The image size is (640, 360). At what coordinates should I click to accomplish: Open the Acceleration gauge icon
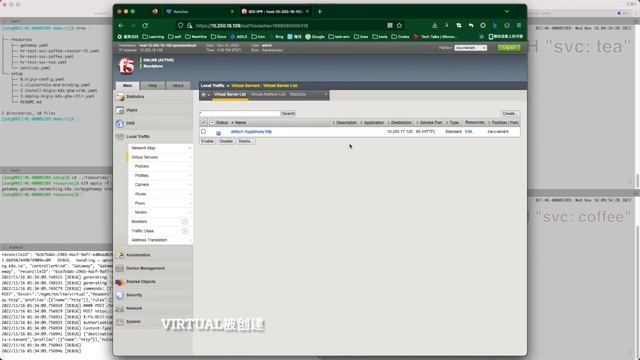(x=120, y=255)
